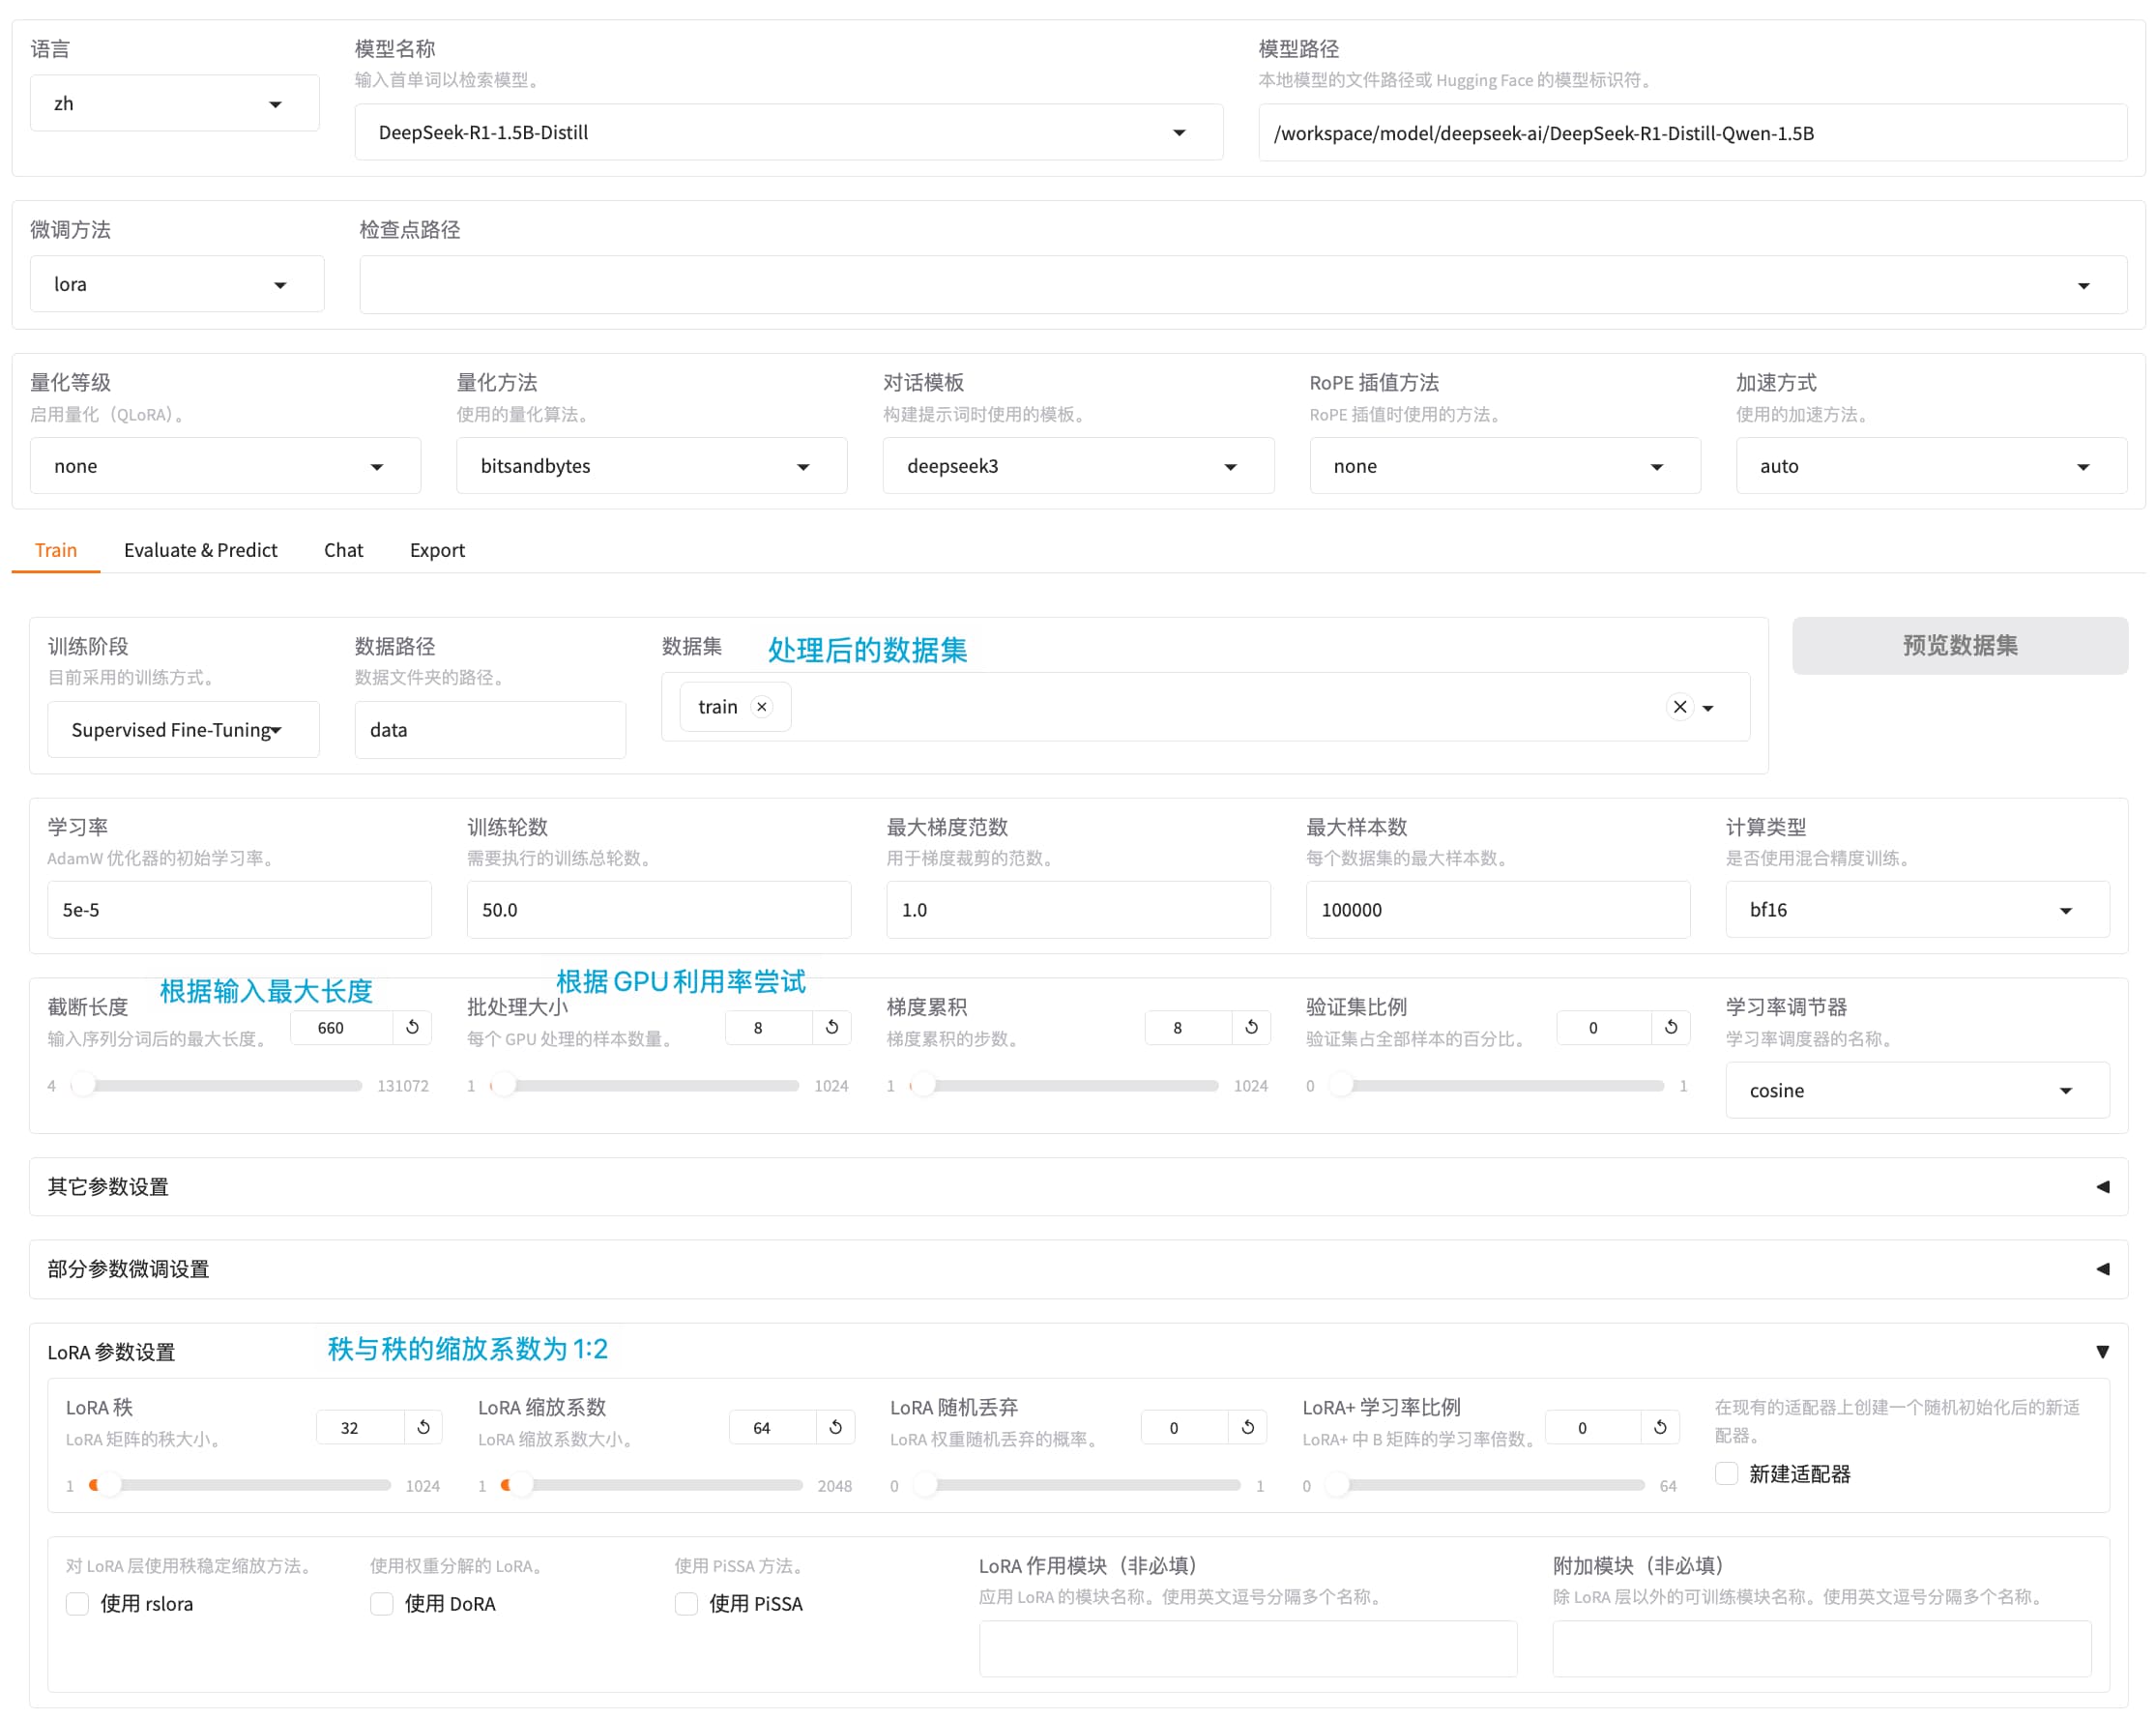Open the 计算类型 bf16 dropdown
2156x1719 pixels.
pyautogui.click(x=1917, y=910)
